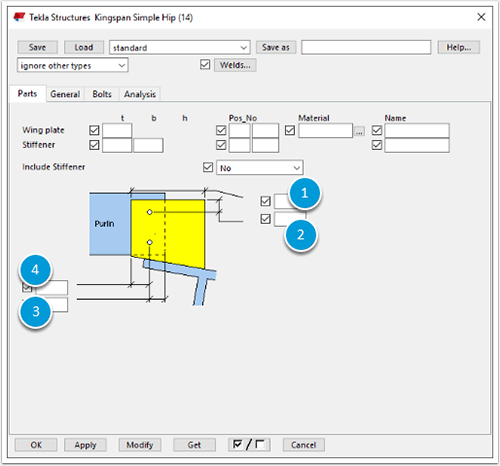The width and height of the screenshot is (500, 466).
Task: Toggle Include Stiffener checkbox
Action: pyautogui.click(x=208, y=167)
